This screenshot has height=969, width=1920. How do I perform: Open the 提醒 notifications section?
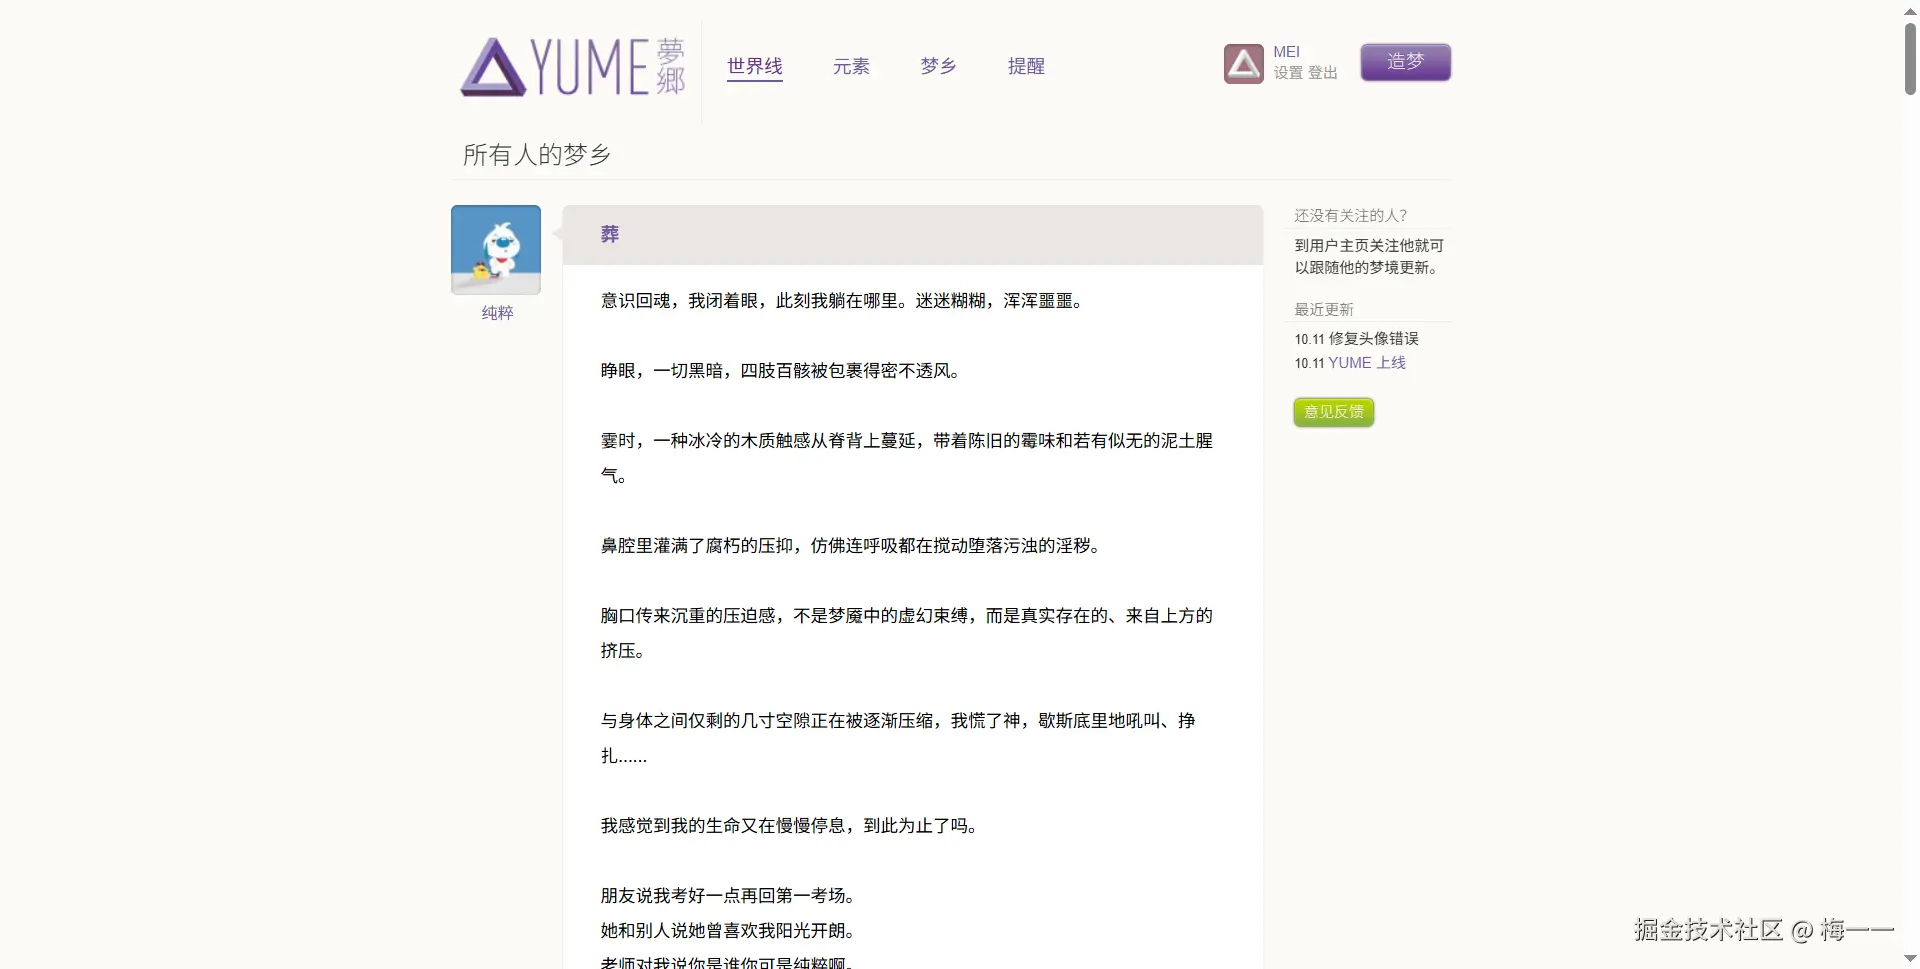1026,66
